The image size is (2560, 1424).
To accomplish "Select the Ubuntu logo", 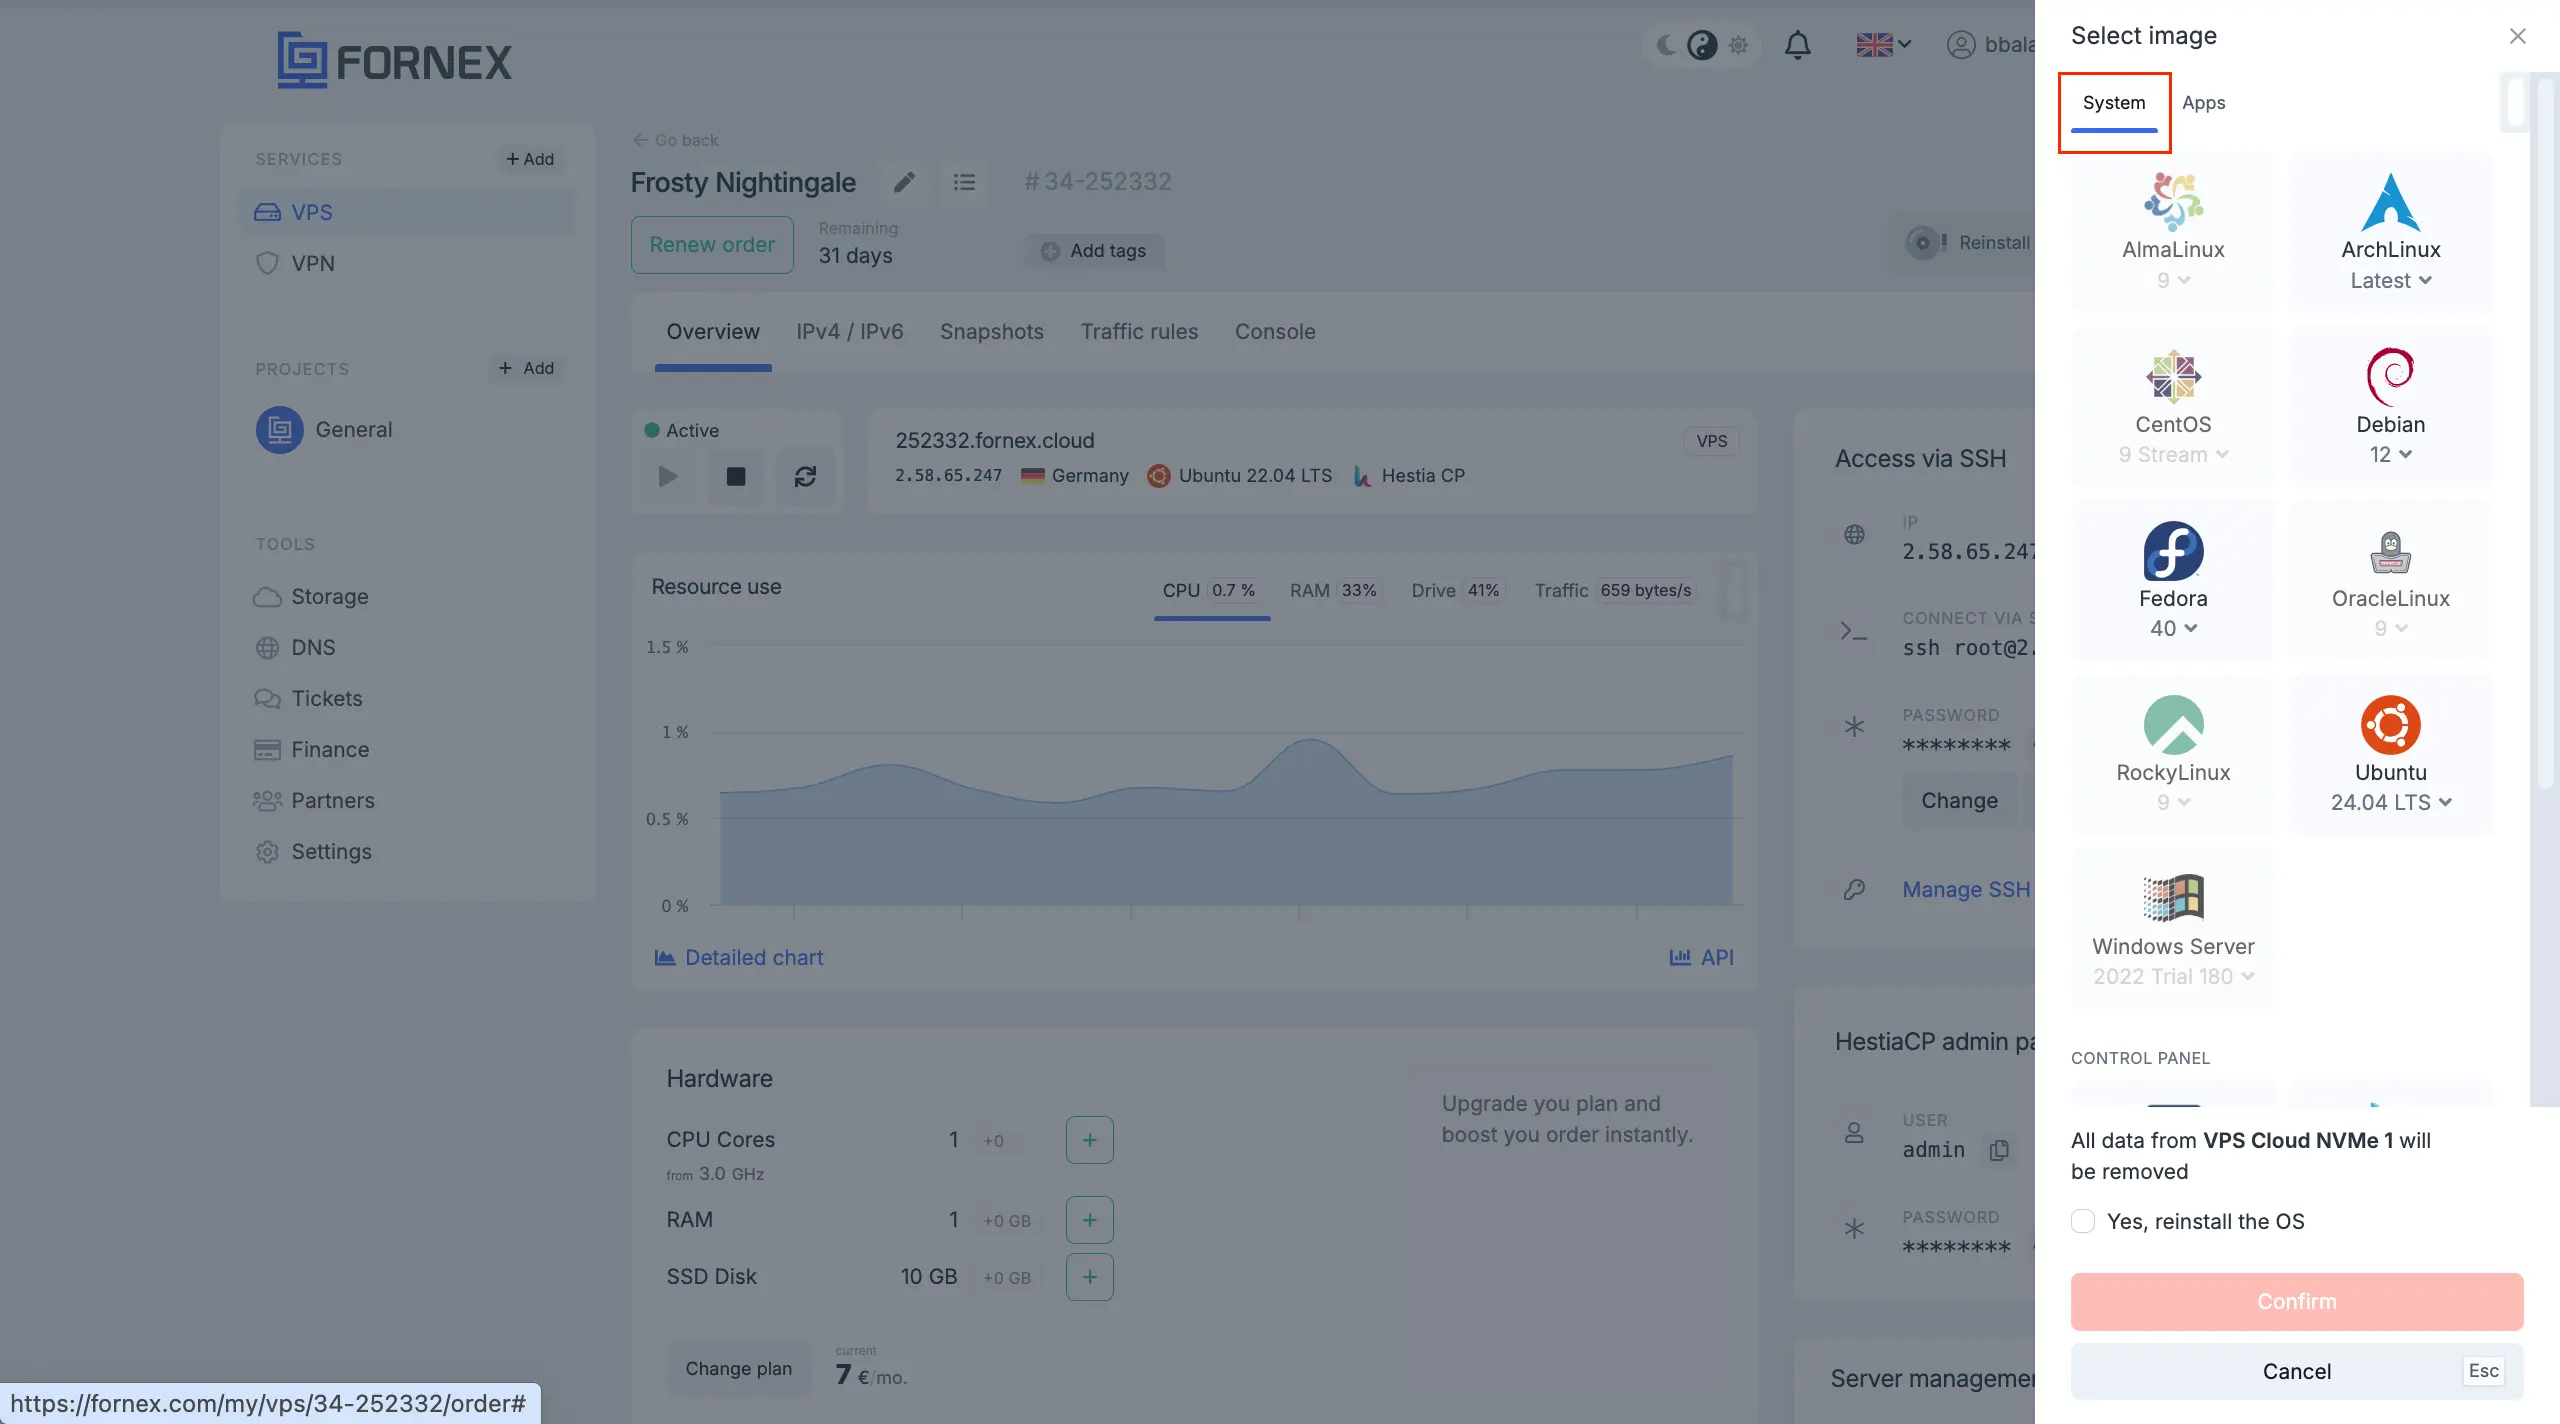I will click(x=2390, y=724).
